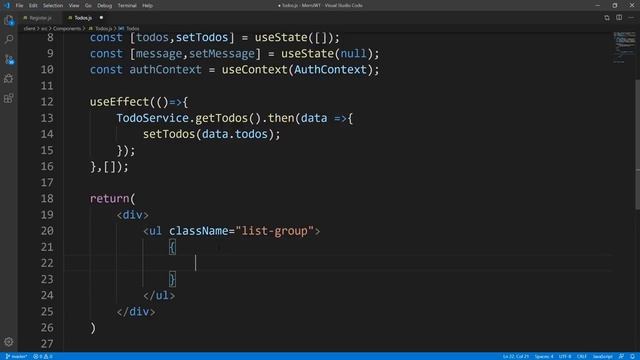Click setMessage on line 9
Viewport: 640px width, 360px height.
(222, 53)
